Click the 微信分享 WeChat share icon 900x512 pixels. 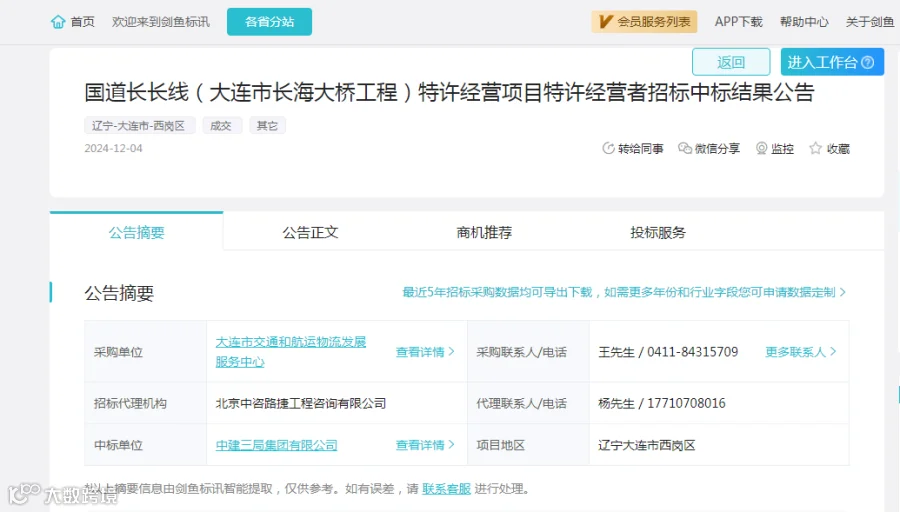(x=685, y=149)
